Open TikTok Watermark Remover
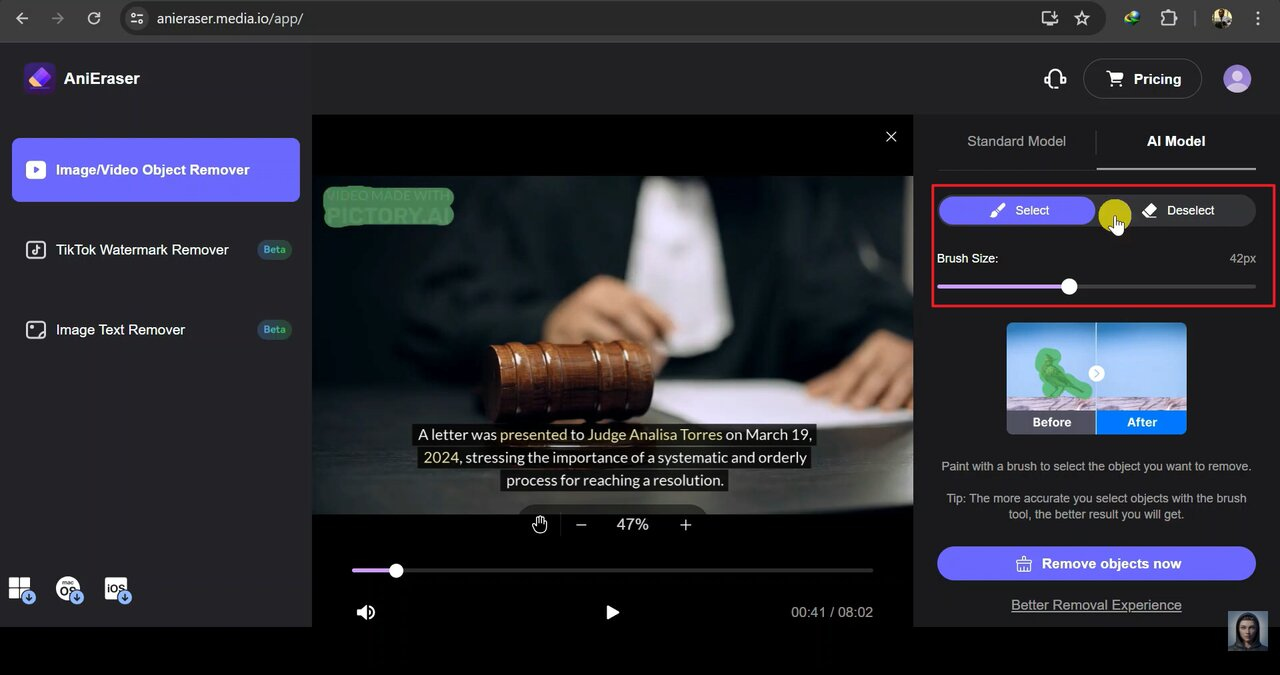 click(156, 250)
